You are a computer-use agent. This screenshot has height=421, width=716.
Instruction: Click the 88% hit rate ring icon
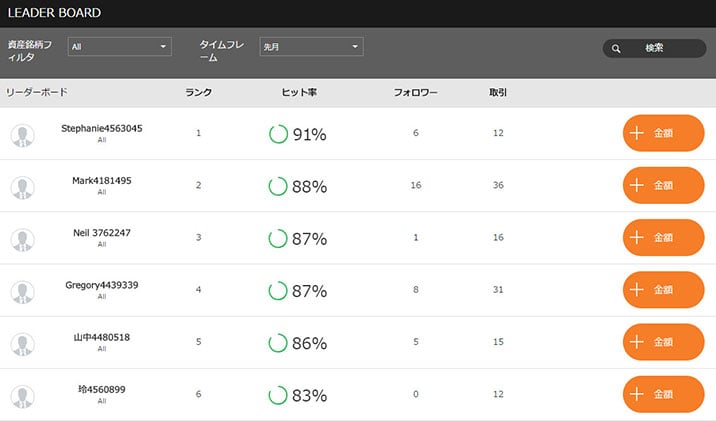click(278, 186)
